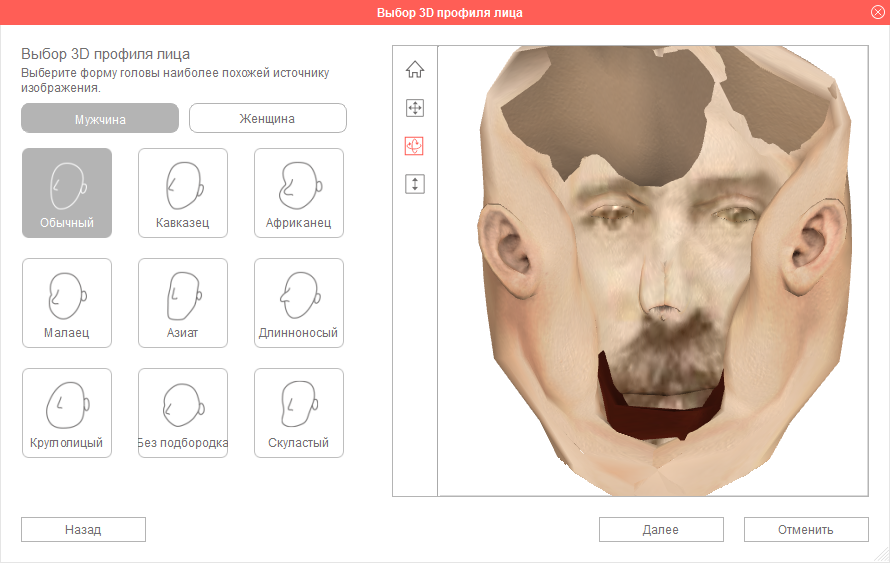890x563 pixels.
Task: Choose the Кавказец head profile
Action: [x=183, y=193]
